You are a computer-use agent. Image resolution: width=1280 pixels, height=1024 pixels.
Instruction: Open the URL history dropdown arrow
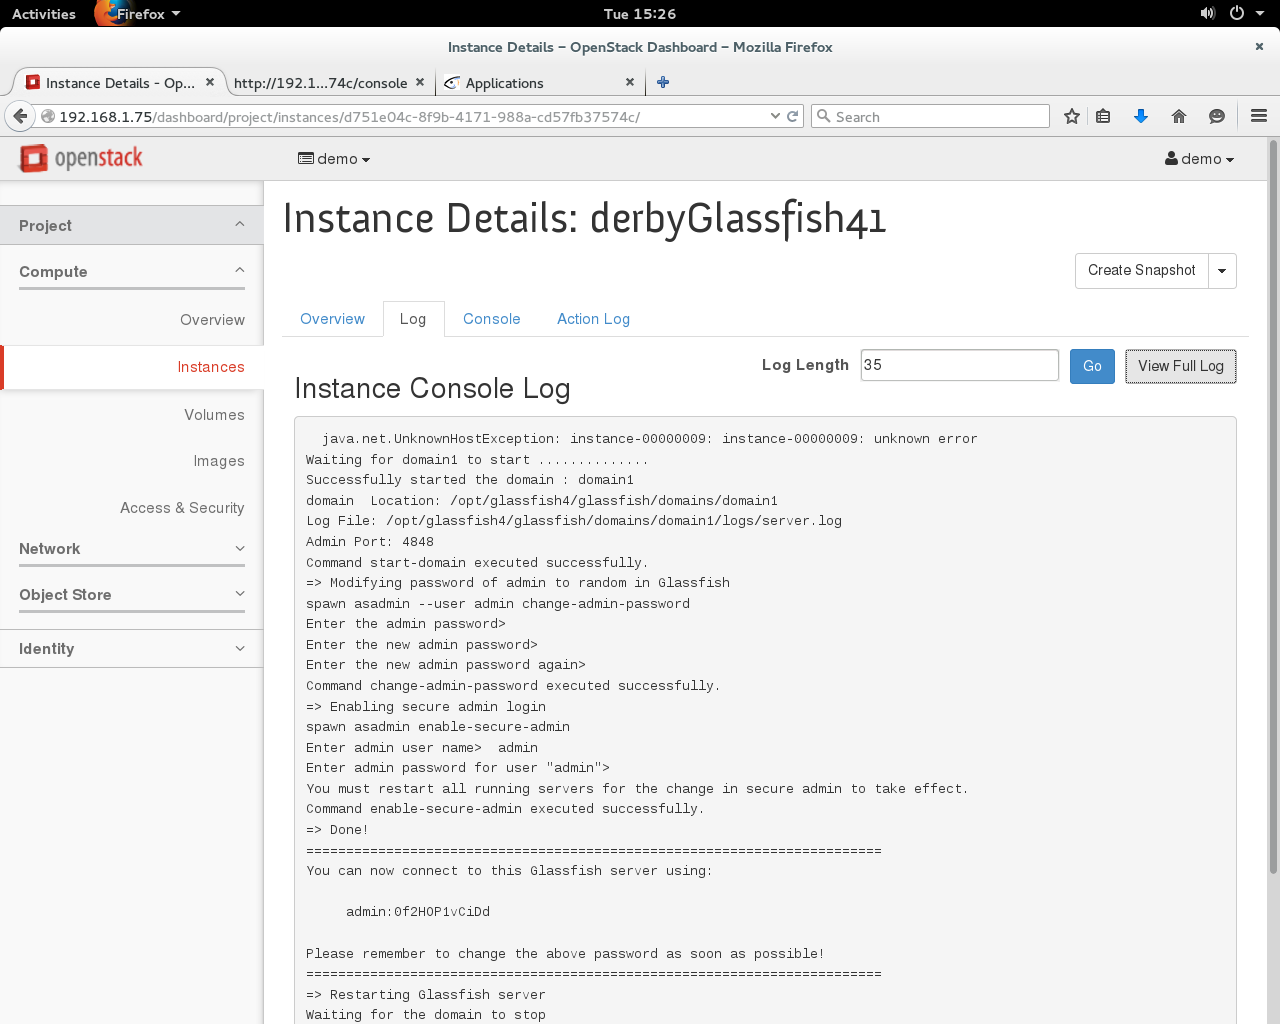point(775,116)
